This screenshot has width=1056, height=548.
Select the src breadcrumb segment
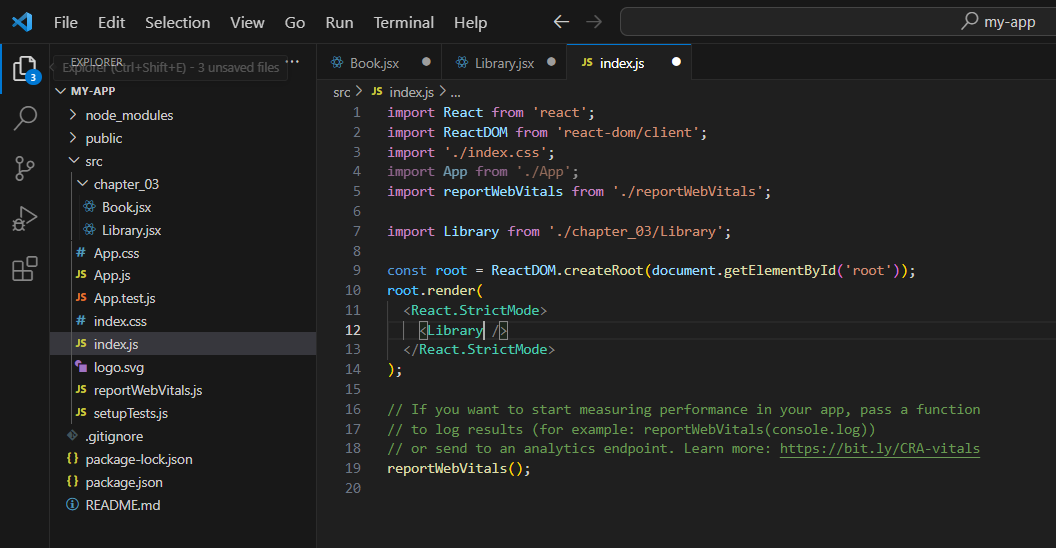pos(342,91)
